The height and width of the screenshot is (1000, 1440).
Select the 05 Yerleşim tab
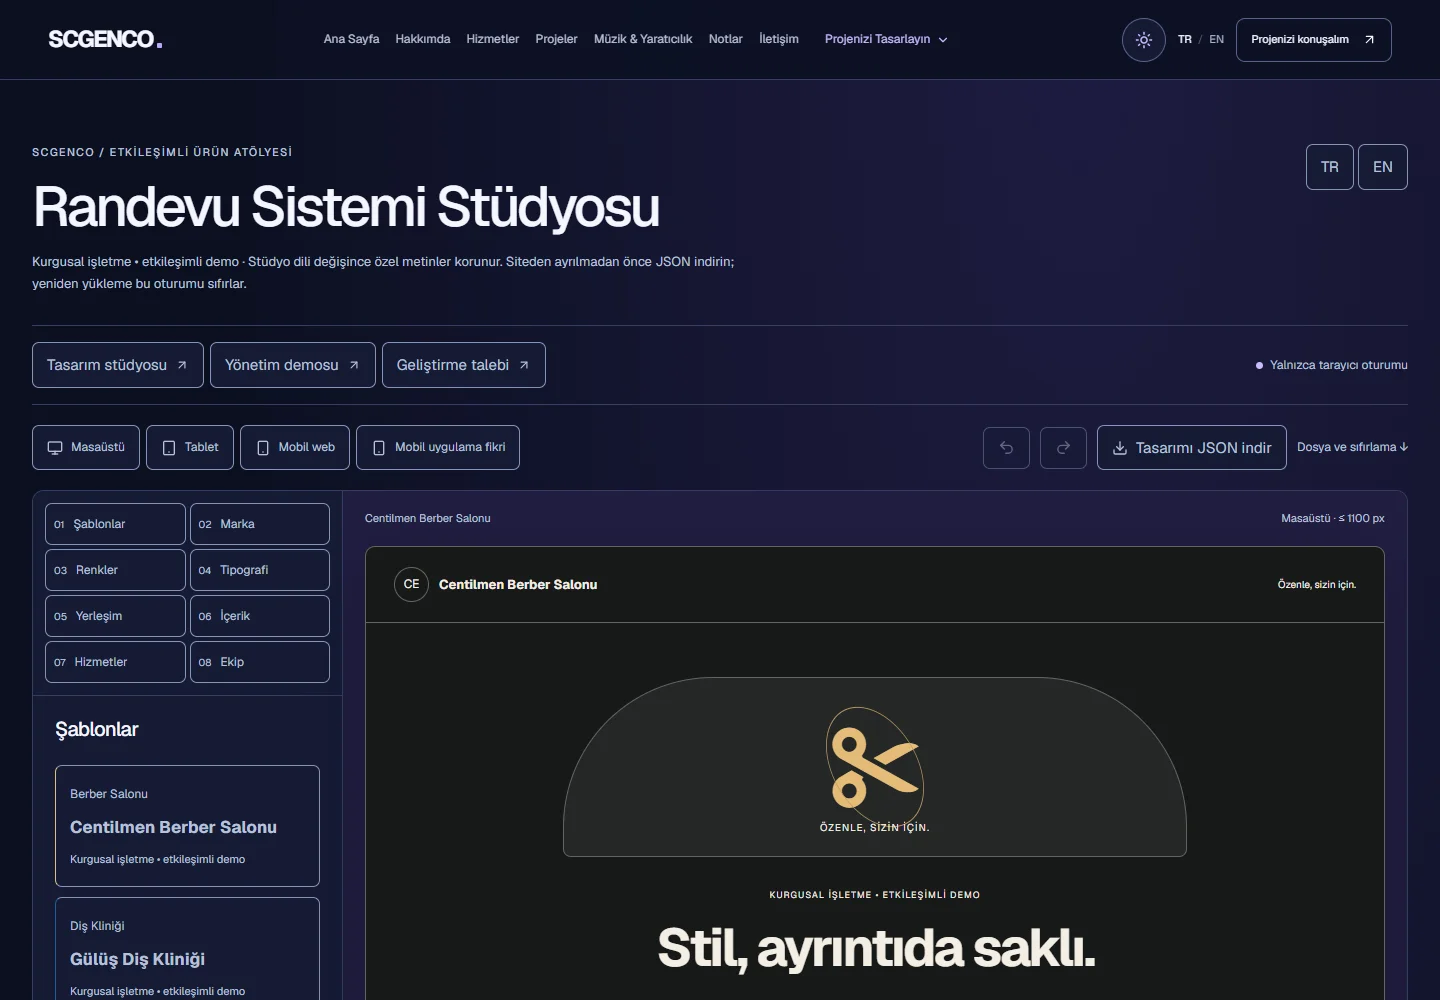[115, 616]
